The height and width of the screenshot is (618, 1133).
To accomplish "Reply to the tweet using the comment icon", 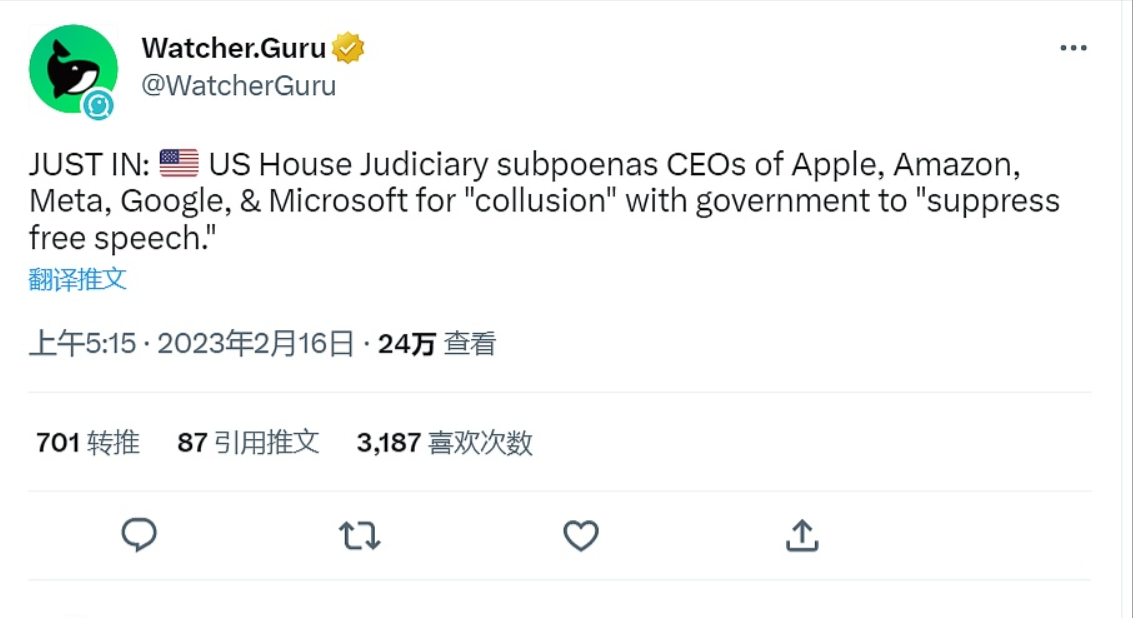I will pyautogui.click(x=138, y=536).
